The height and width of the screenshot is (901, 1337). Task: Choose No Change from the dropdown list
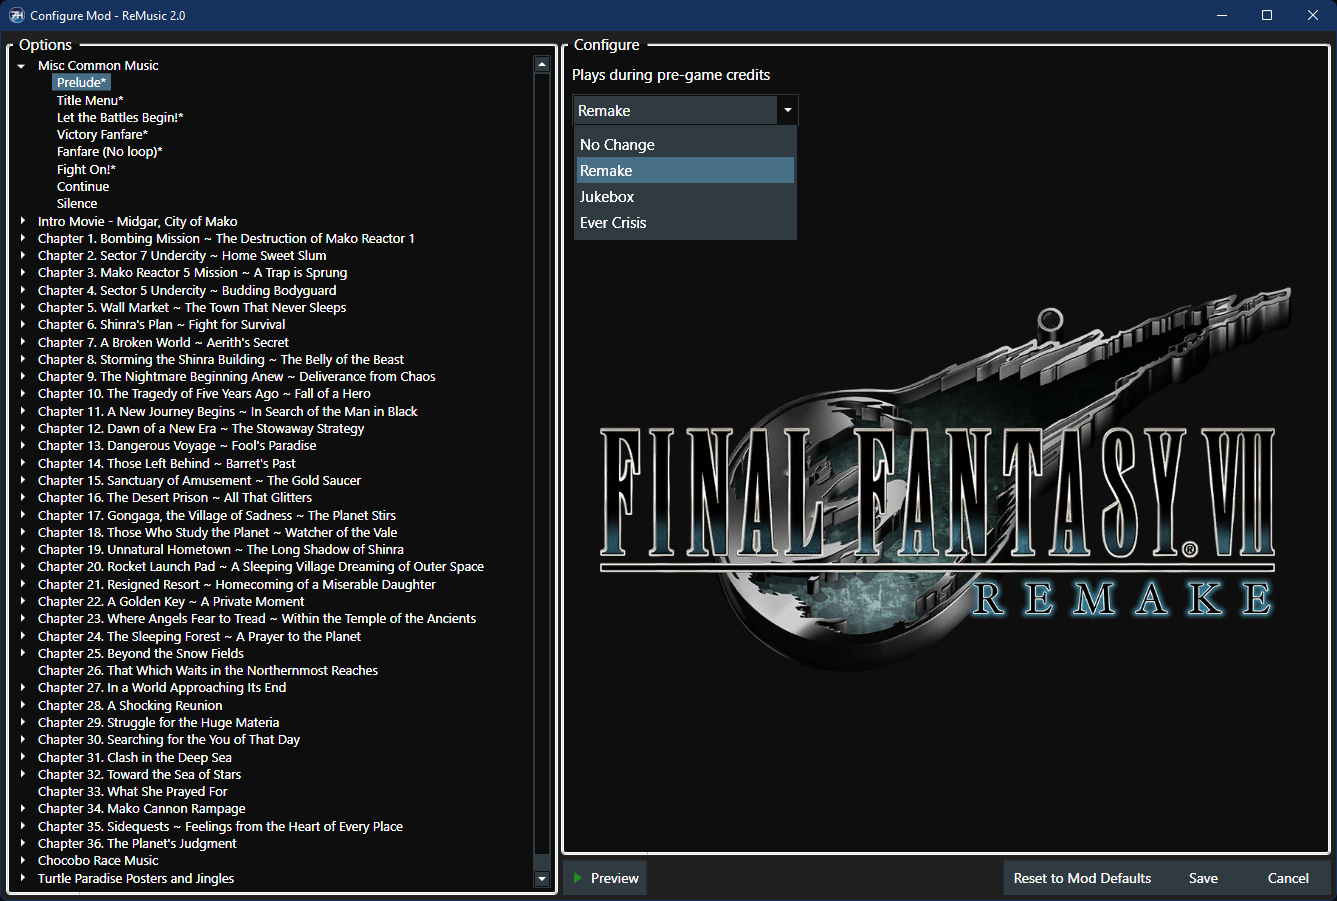[x=685, y=144]
